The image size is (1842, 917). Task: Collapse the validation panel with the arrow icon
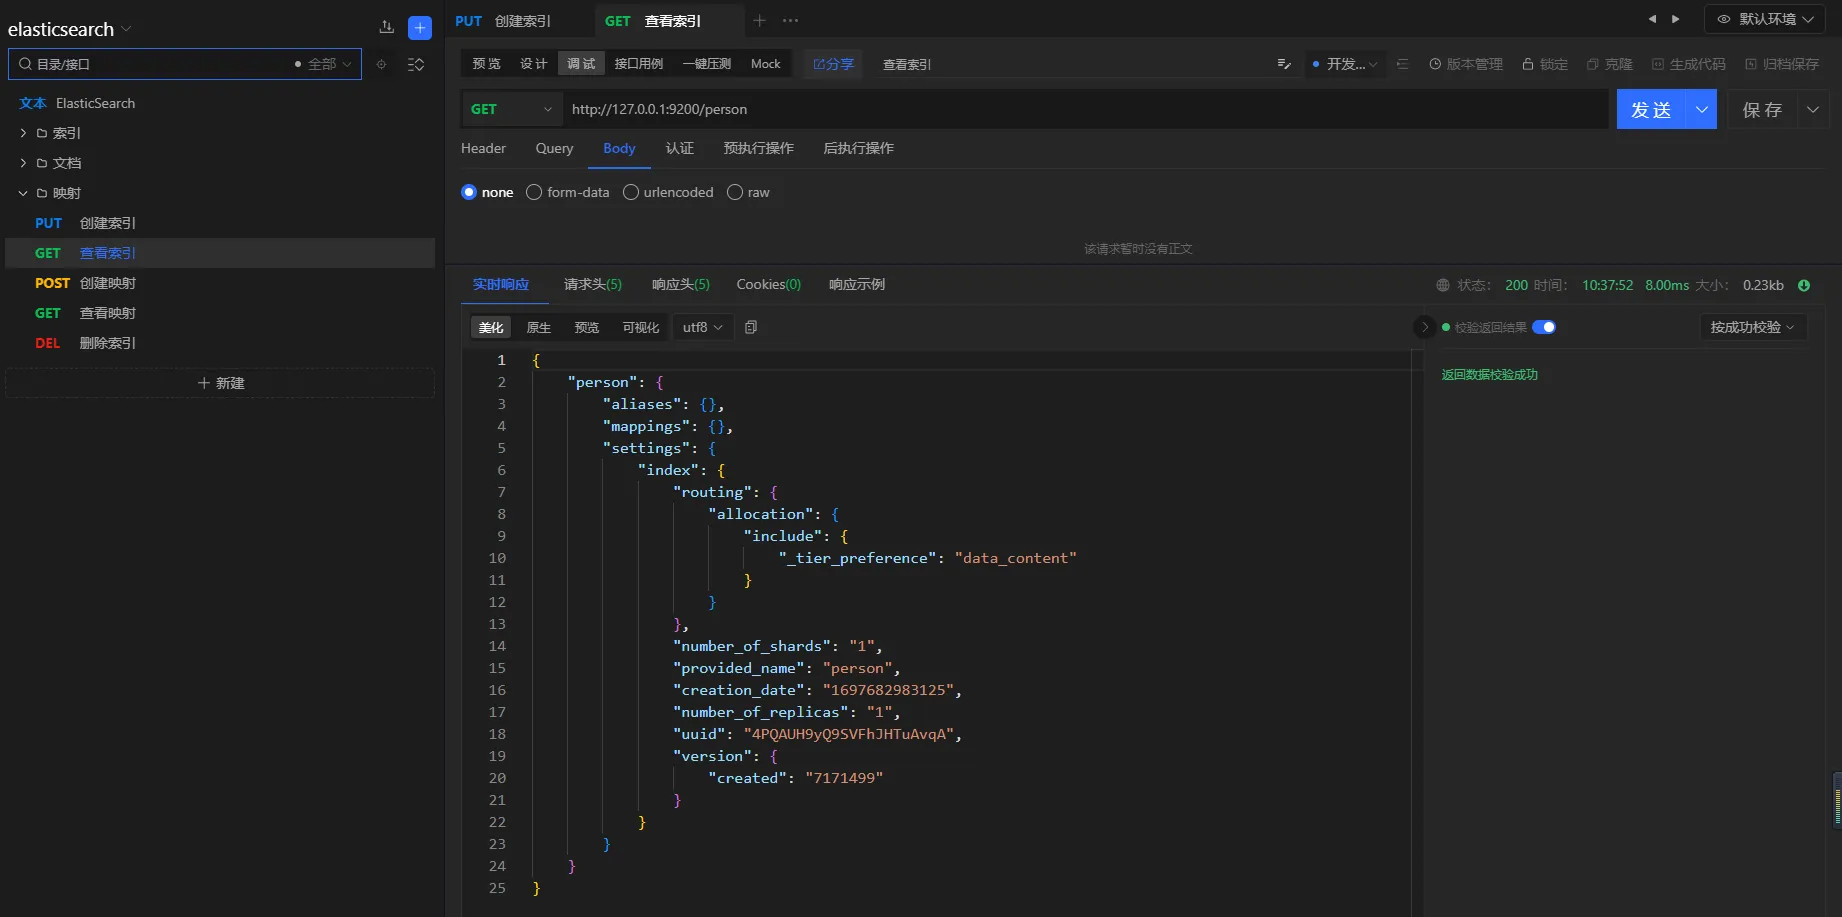(x=1424, y=327)
